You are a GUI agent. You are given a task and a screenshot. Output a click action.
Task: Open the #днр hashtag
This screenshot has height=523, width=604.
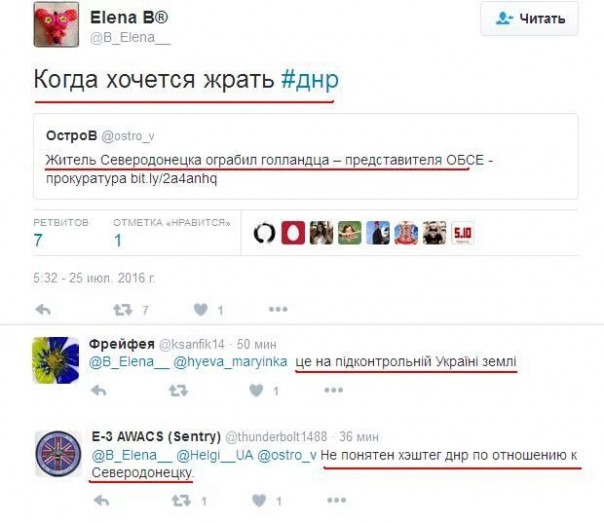(310, 80)
